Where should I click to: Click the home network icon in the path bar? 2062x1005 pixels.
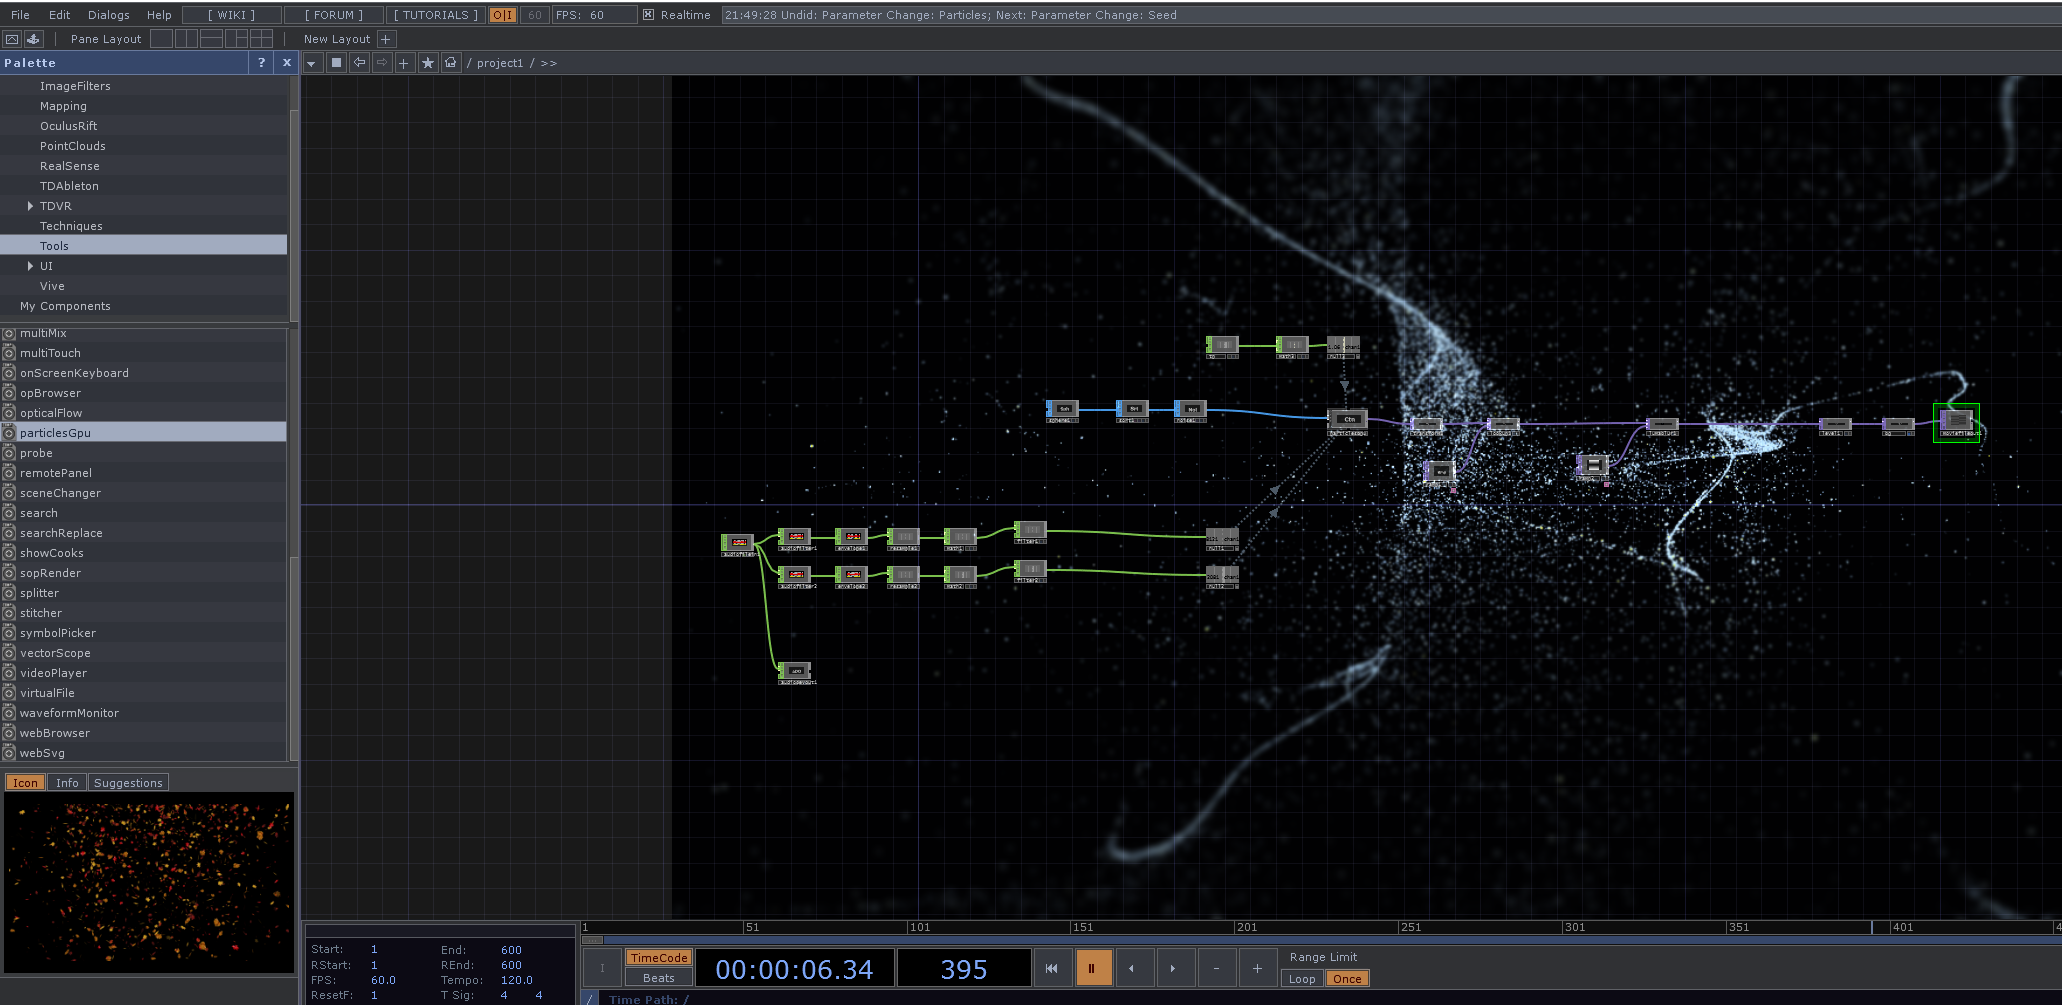click(451, 63)
